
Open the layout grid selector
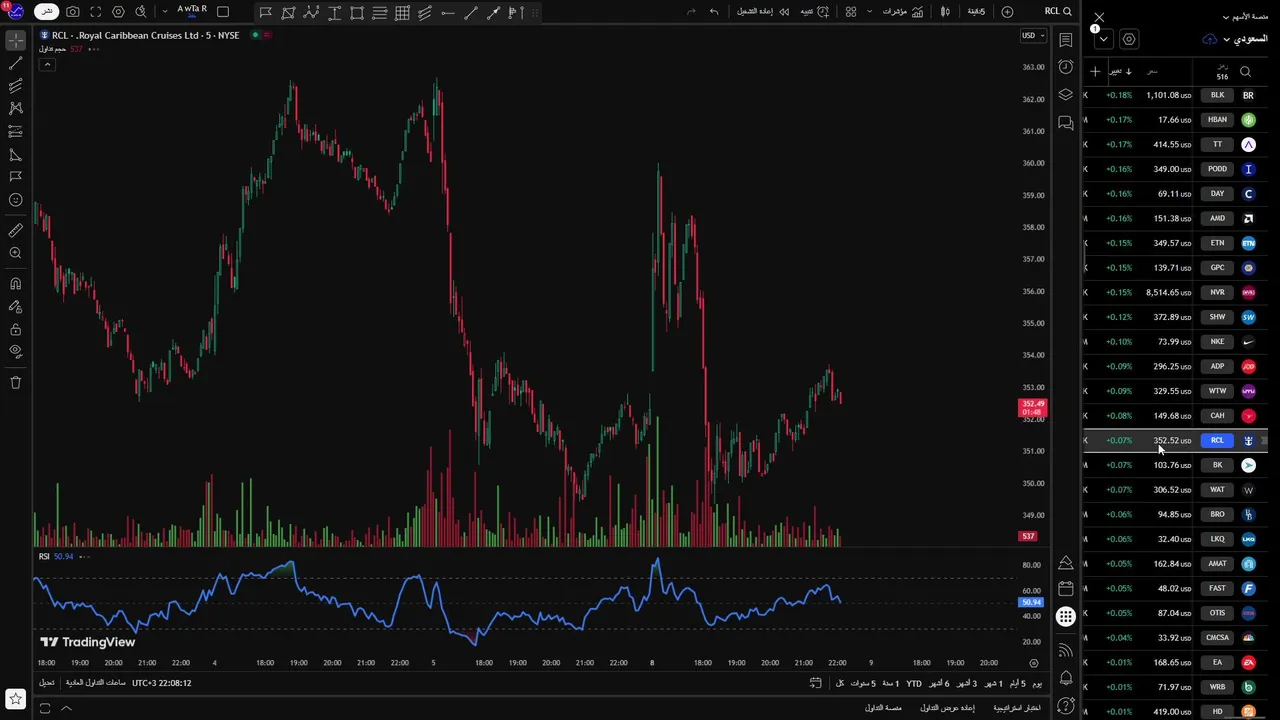pyautogui.click(x=851, y=12)
